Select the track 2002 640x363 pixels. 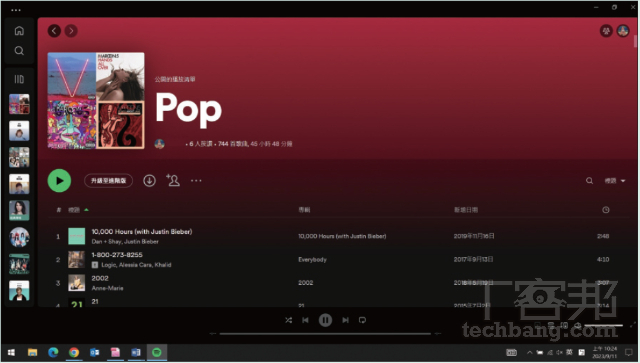pyautogui.click(x=100, y=278)
